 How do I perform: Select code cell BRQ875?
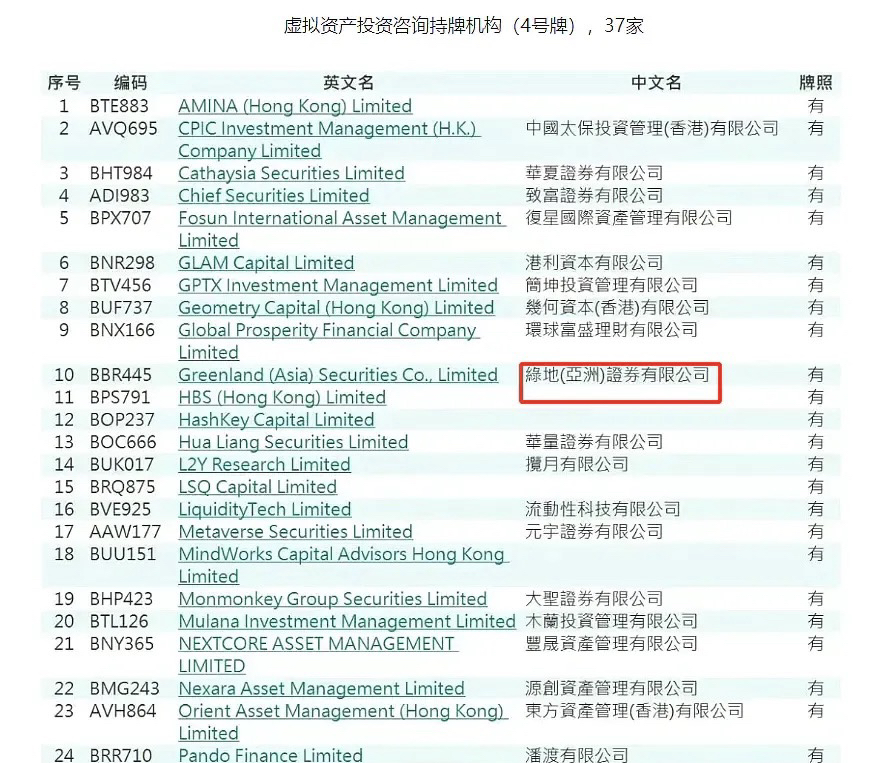122,487
